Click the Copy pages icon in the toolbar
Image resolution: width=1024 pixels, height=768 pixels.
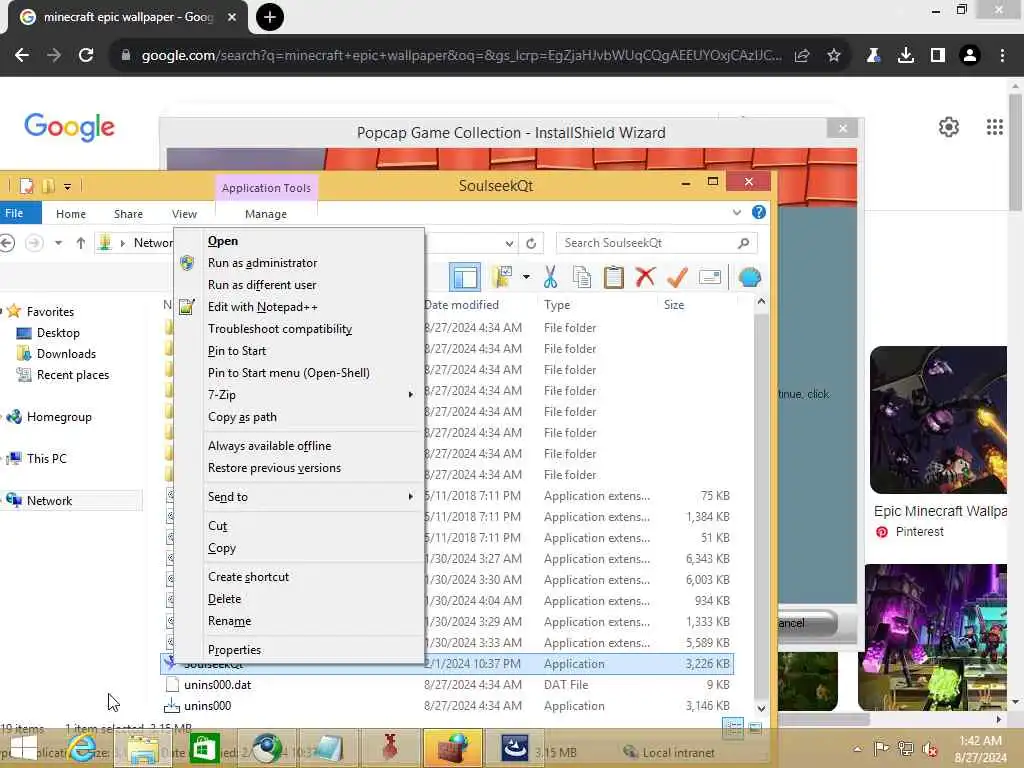pos(581,278)
